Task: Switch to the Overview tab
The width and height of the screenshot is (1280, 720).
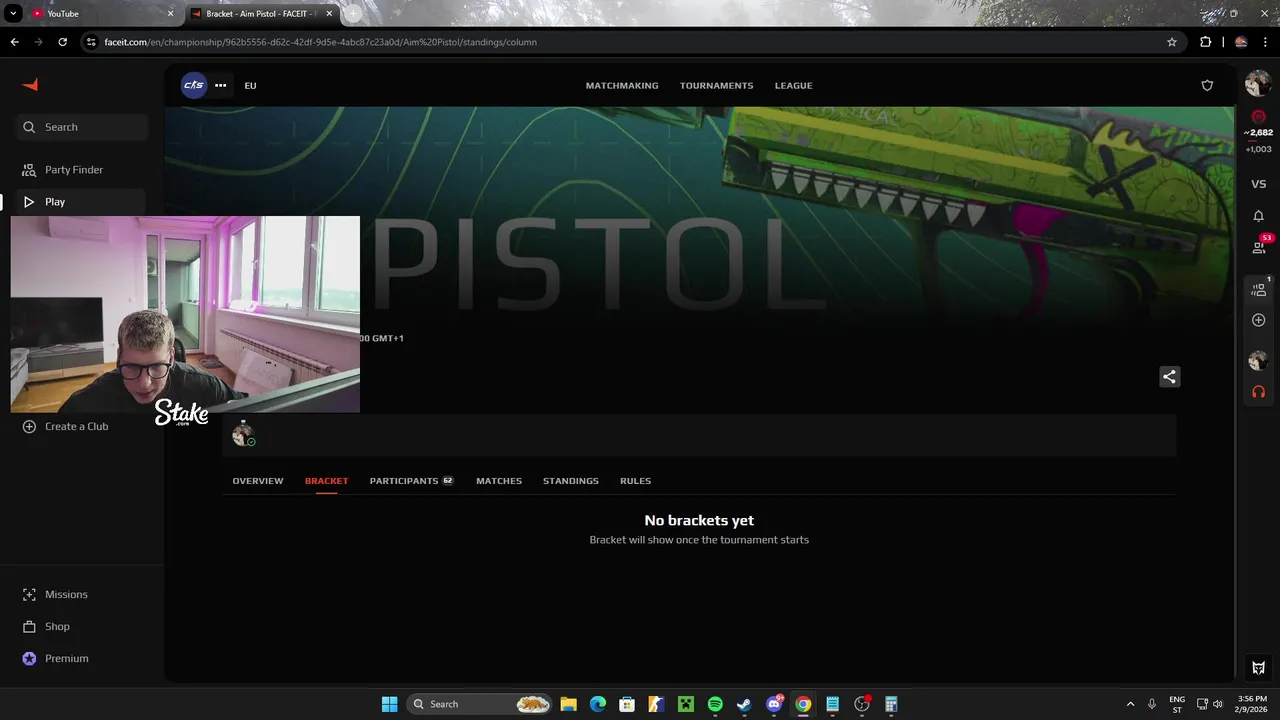Action: [258, 481]
